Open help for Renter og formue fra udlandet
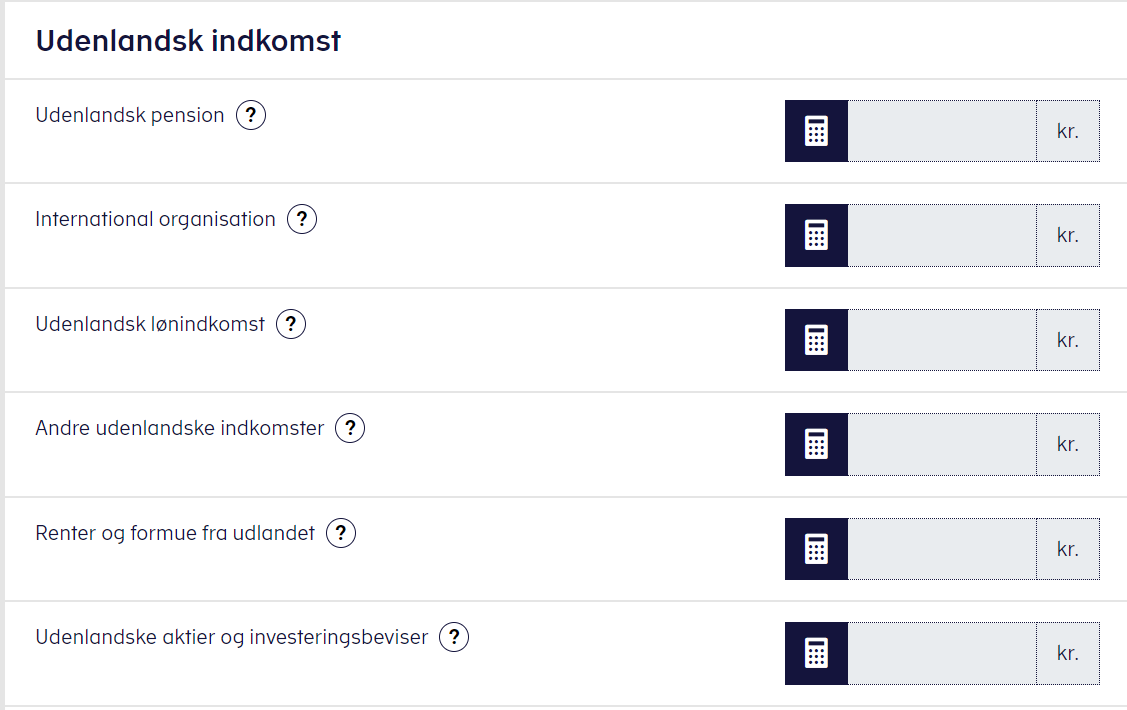Screen dimensions: 1127x710 (341, 533)
